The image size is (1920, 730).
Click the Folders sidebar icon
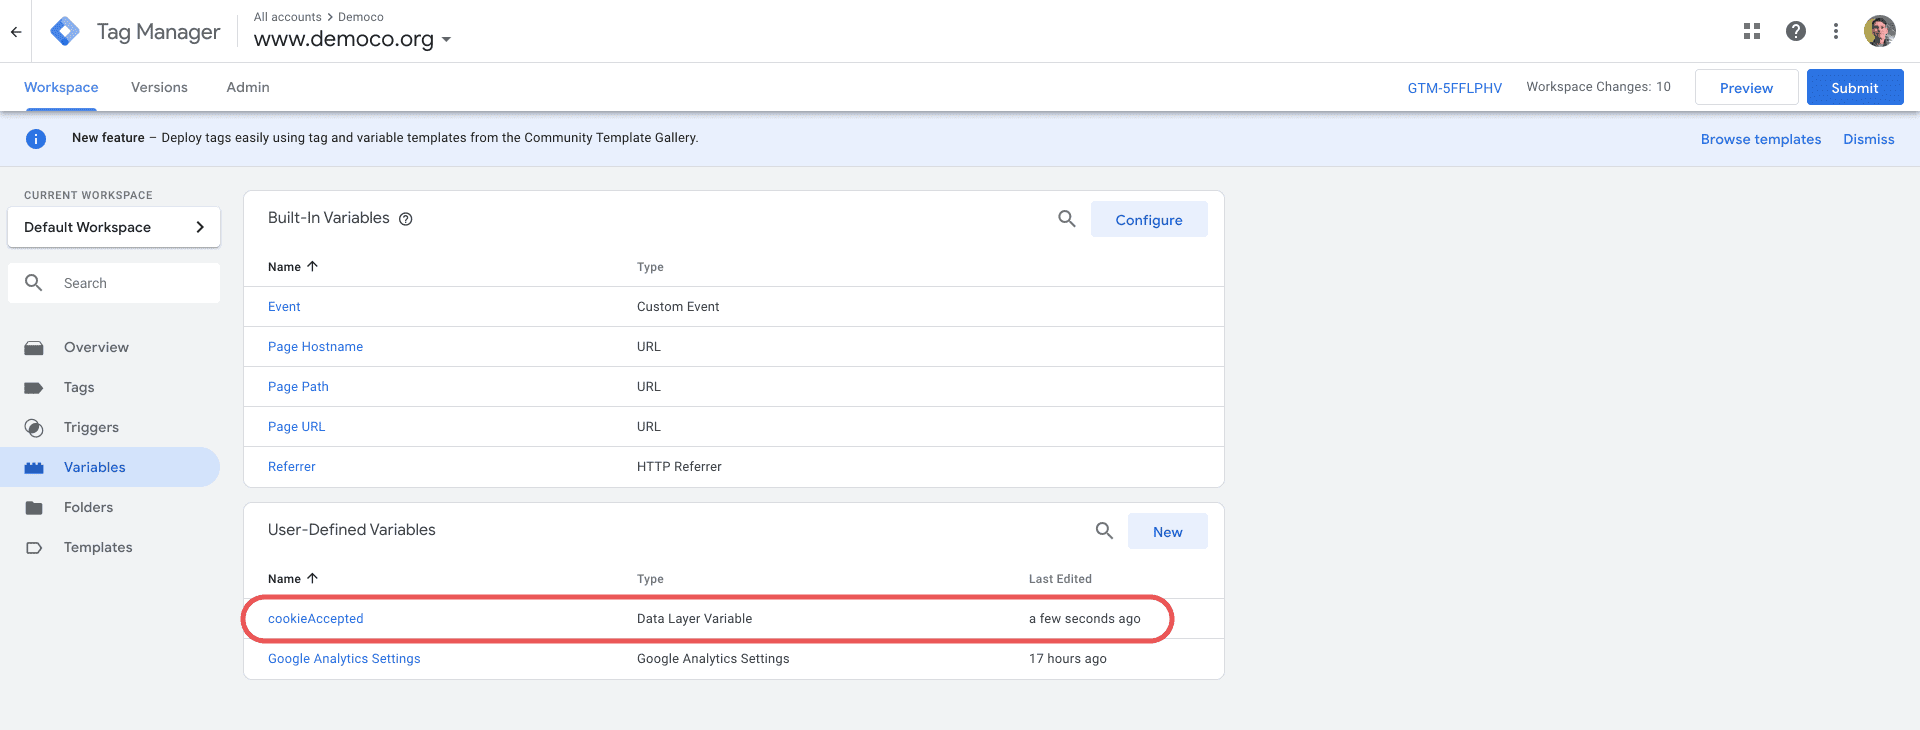(34, 508)
